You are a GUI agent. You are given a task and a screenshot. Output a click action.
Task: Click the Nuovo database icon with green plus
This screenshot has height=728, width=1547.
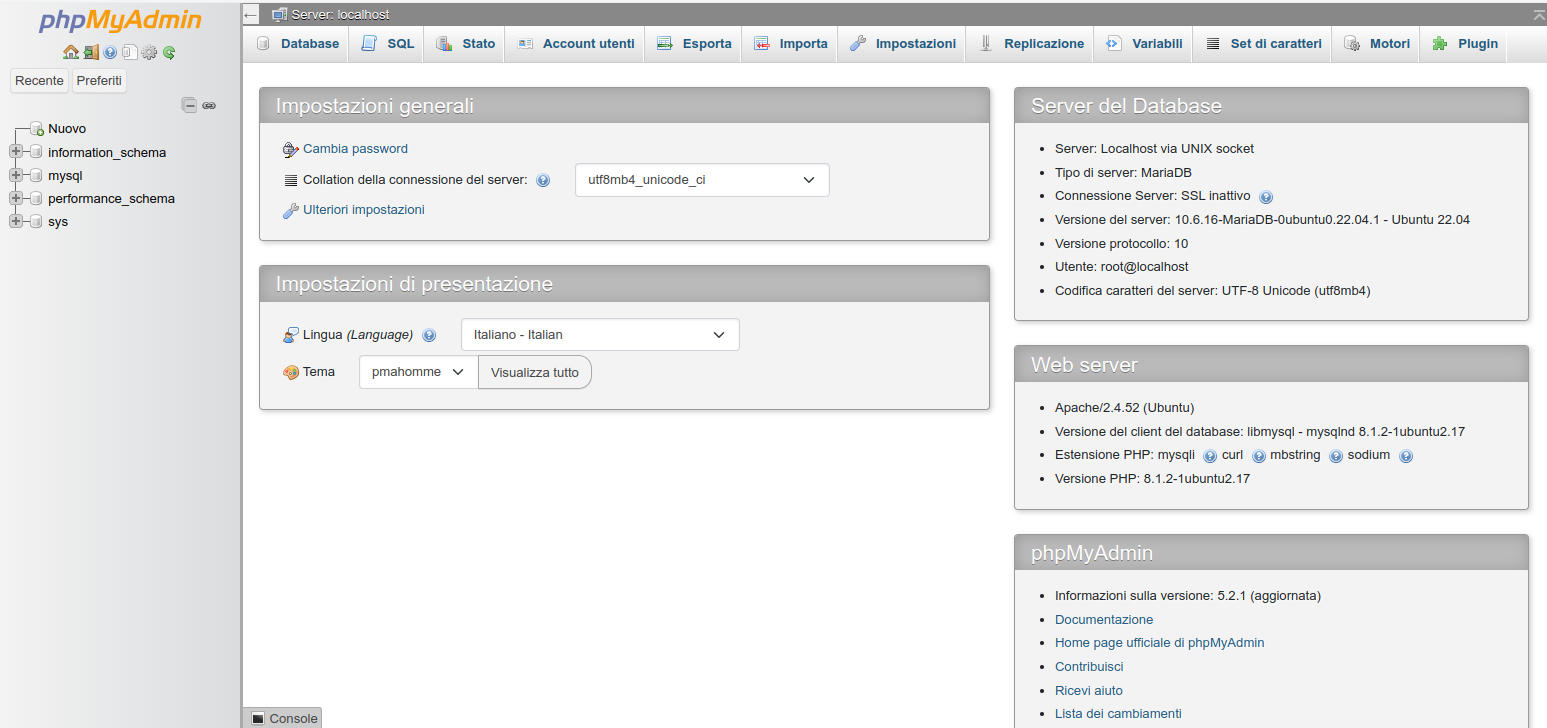[37, 129]
